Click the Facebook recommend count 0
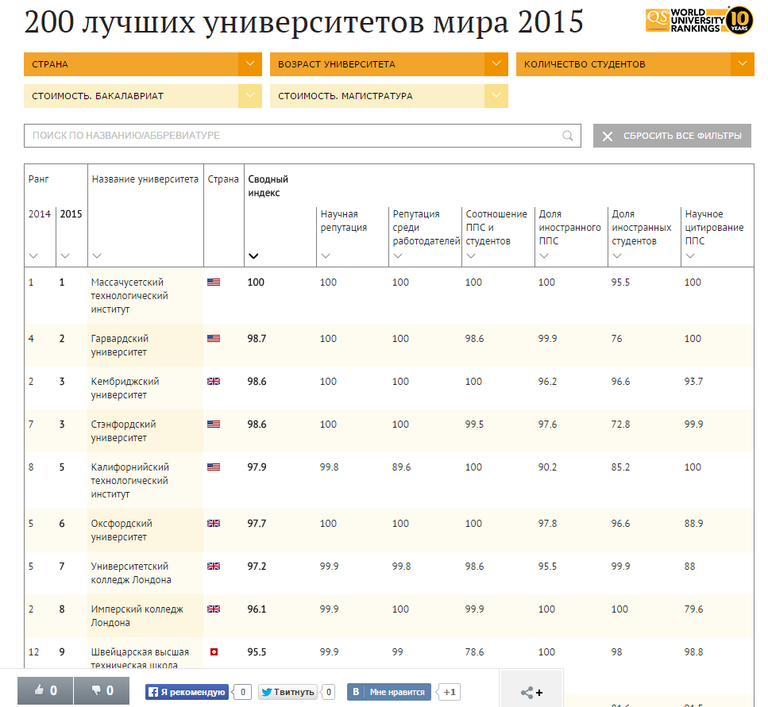 pos(242,692)
